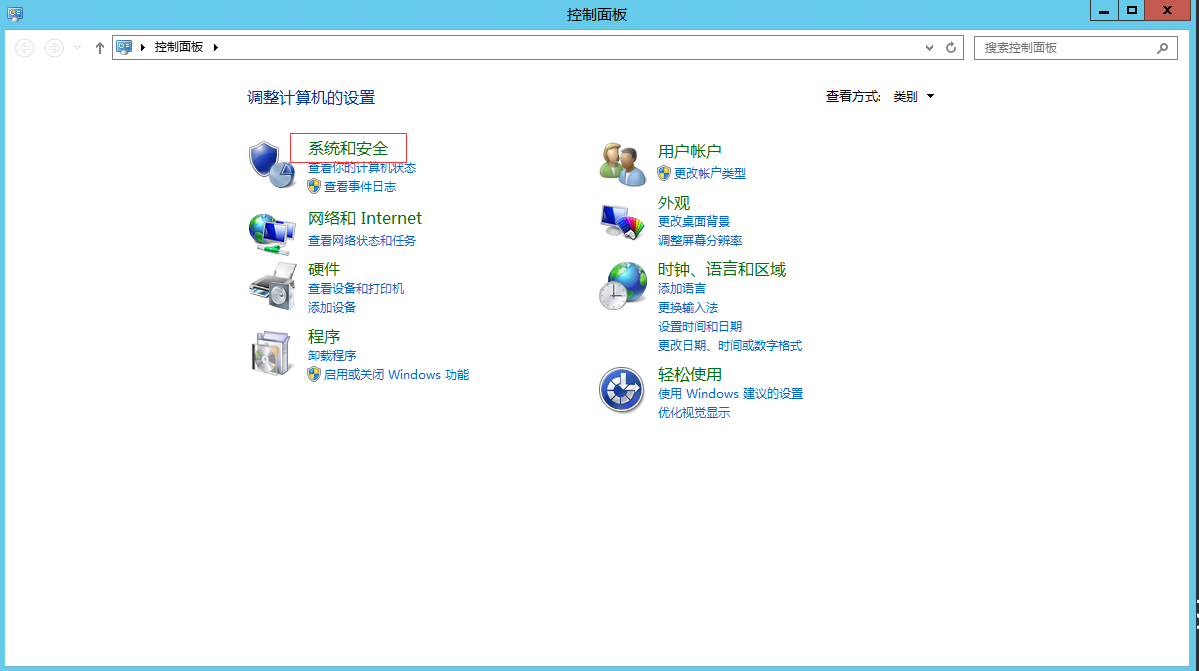Image resolution: width=1199 pixels, height=671 pixels.
Task: Click the refresh icon in address bar
Action: 950,47
